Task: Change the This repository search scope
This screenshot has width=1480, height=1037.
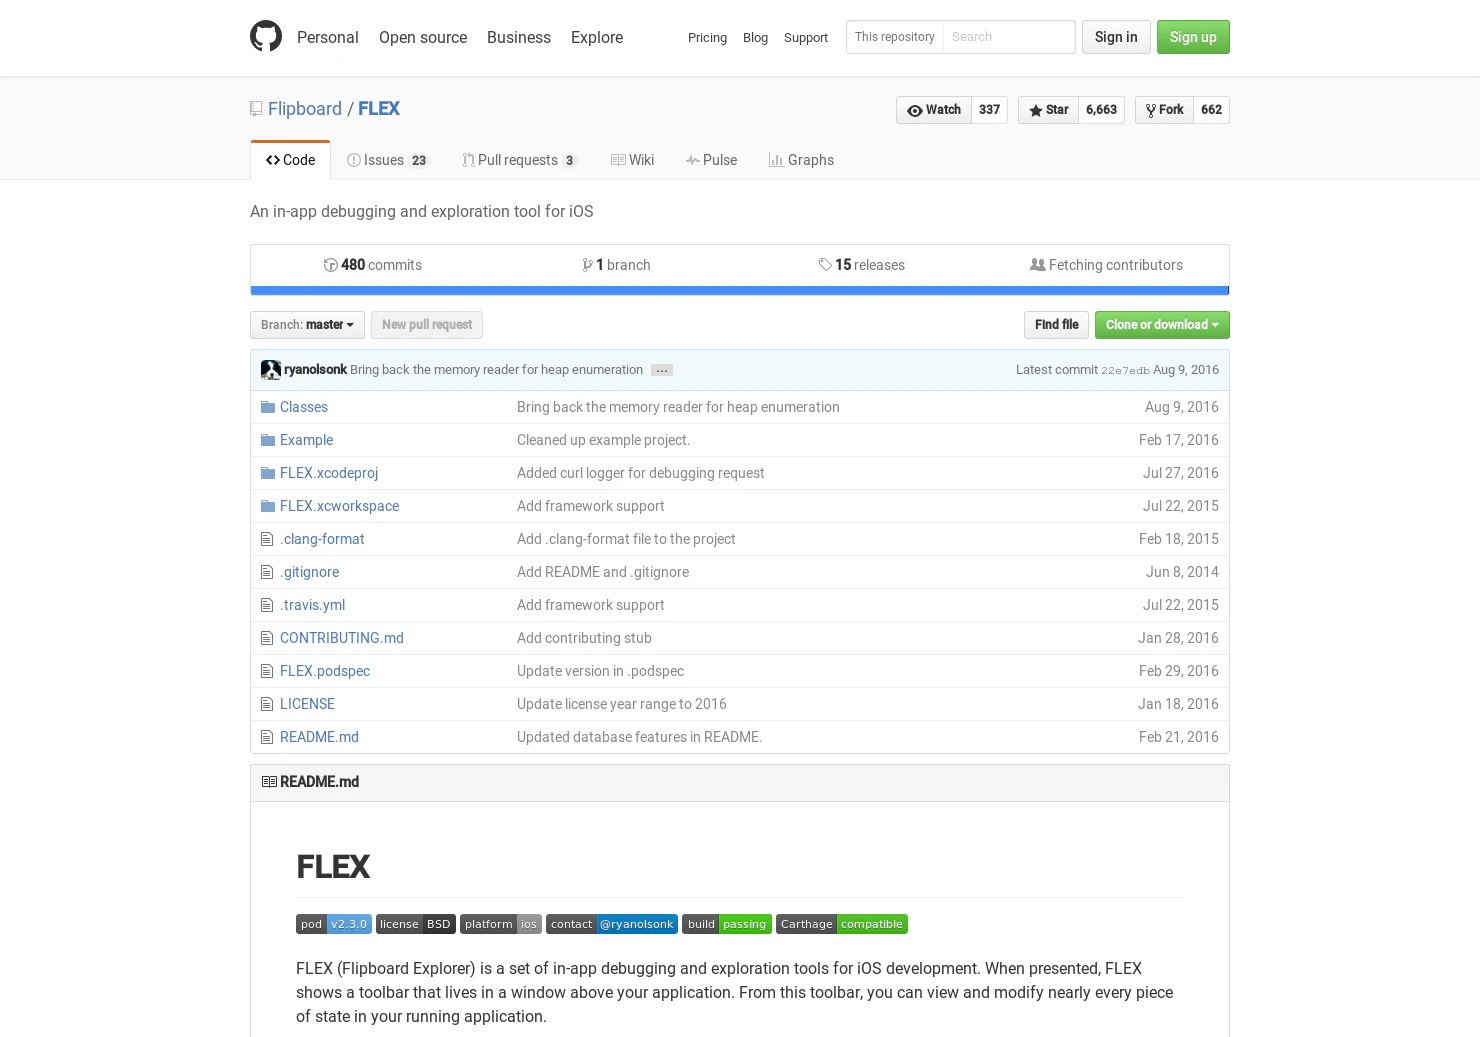Action: tap(895, 37)
